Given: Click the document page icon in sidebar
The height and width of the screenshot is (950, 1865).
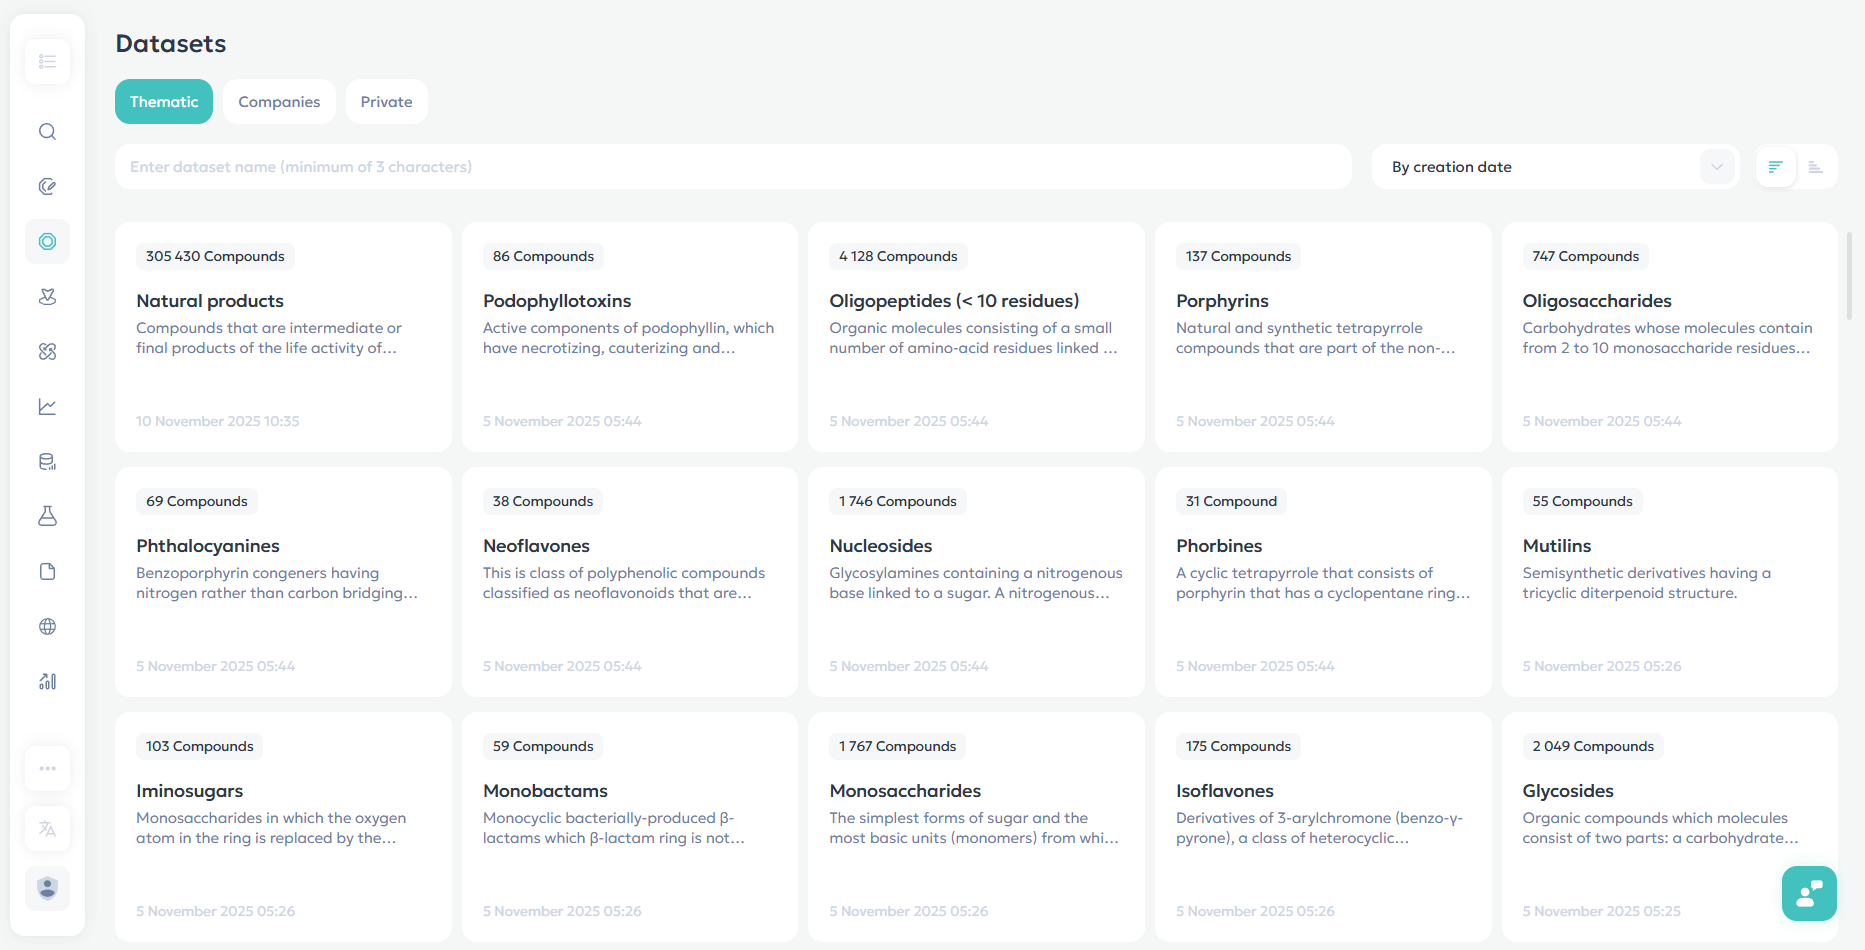Looking at the screenshot, I should point(47,572).
